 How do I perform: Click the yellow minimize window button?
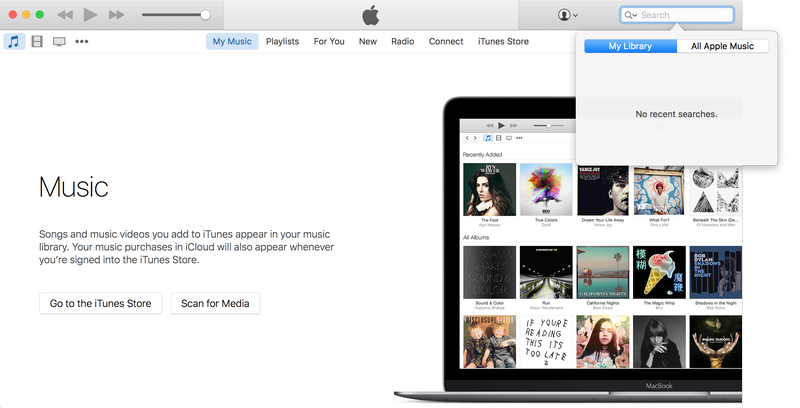point(26,15)
